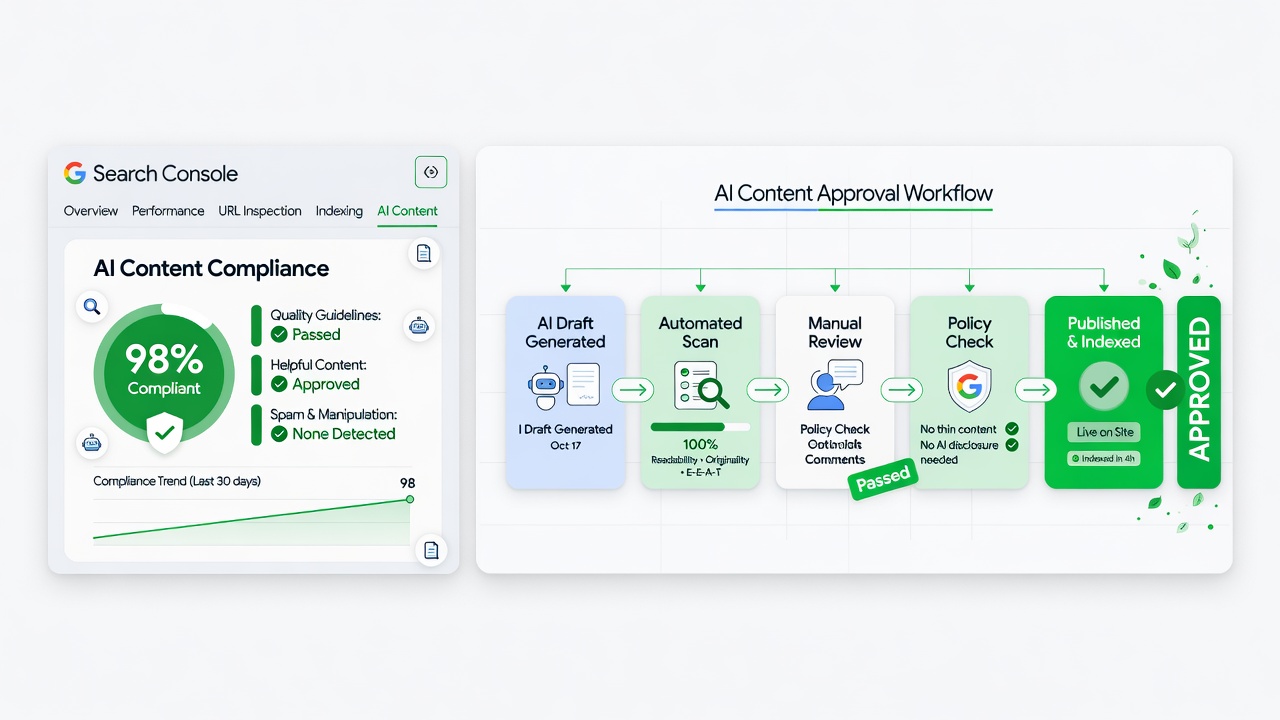
Task: Open the AI Draft Generated step card
Action: (x=566, y=392)
